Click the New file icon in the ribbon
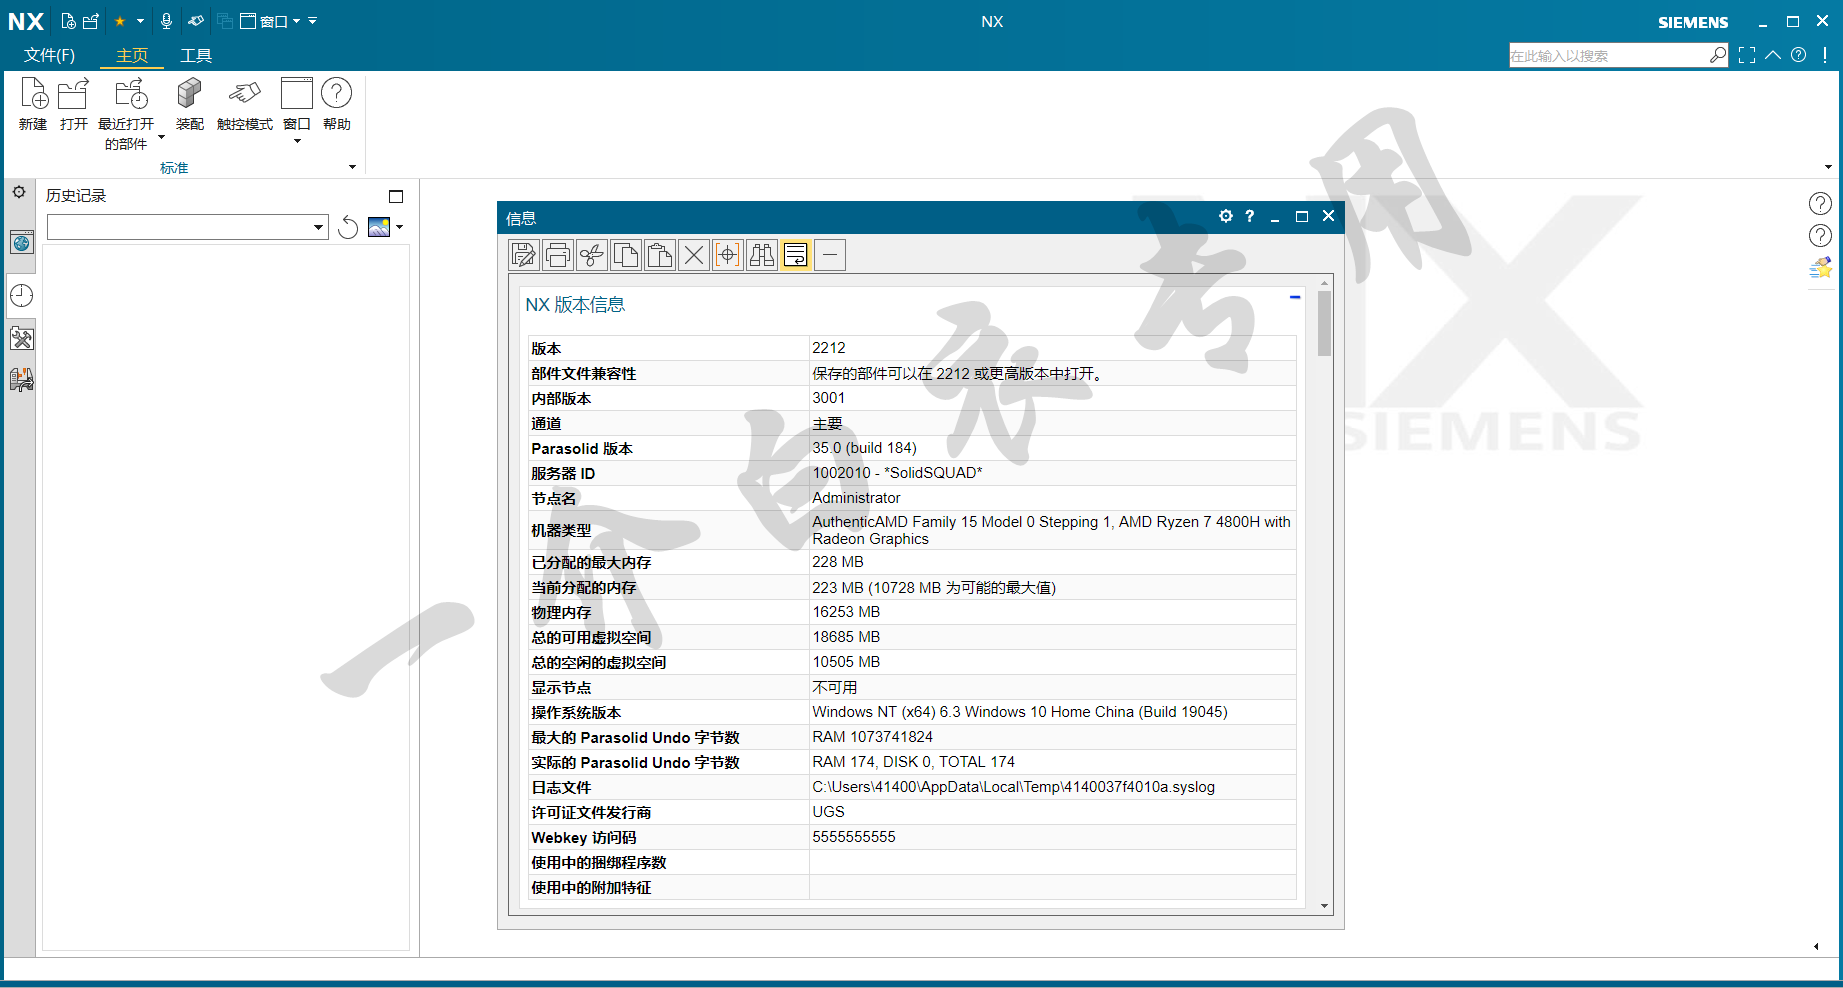The image size is (1843, 988). coord(34,93)
